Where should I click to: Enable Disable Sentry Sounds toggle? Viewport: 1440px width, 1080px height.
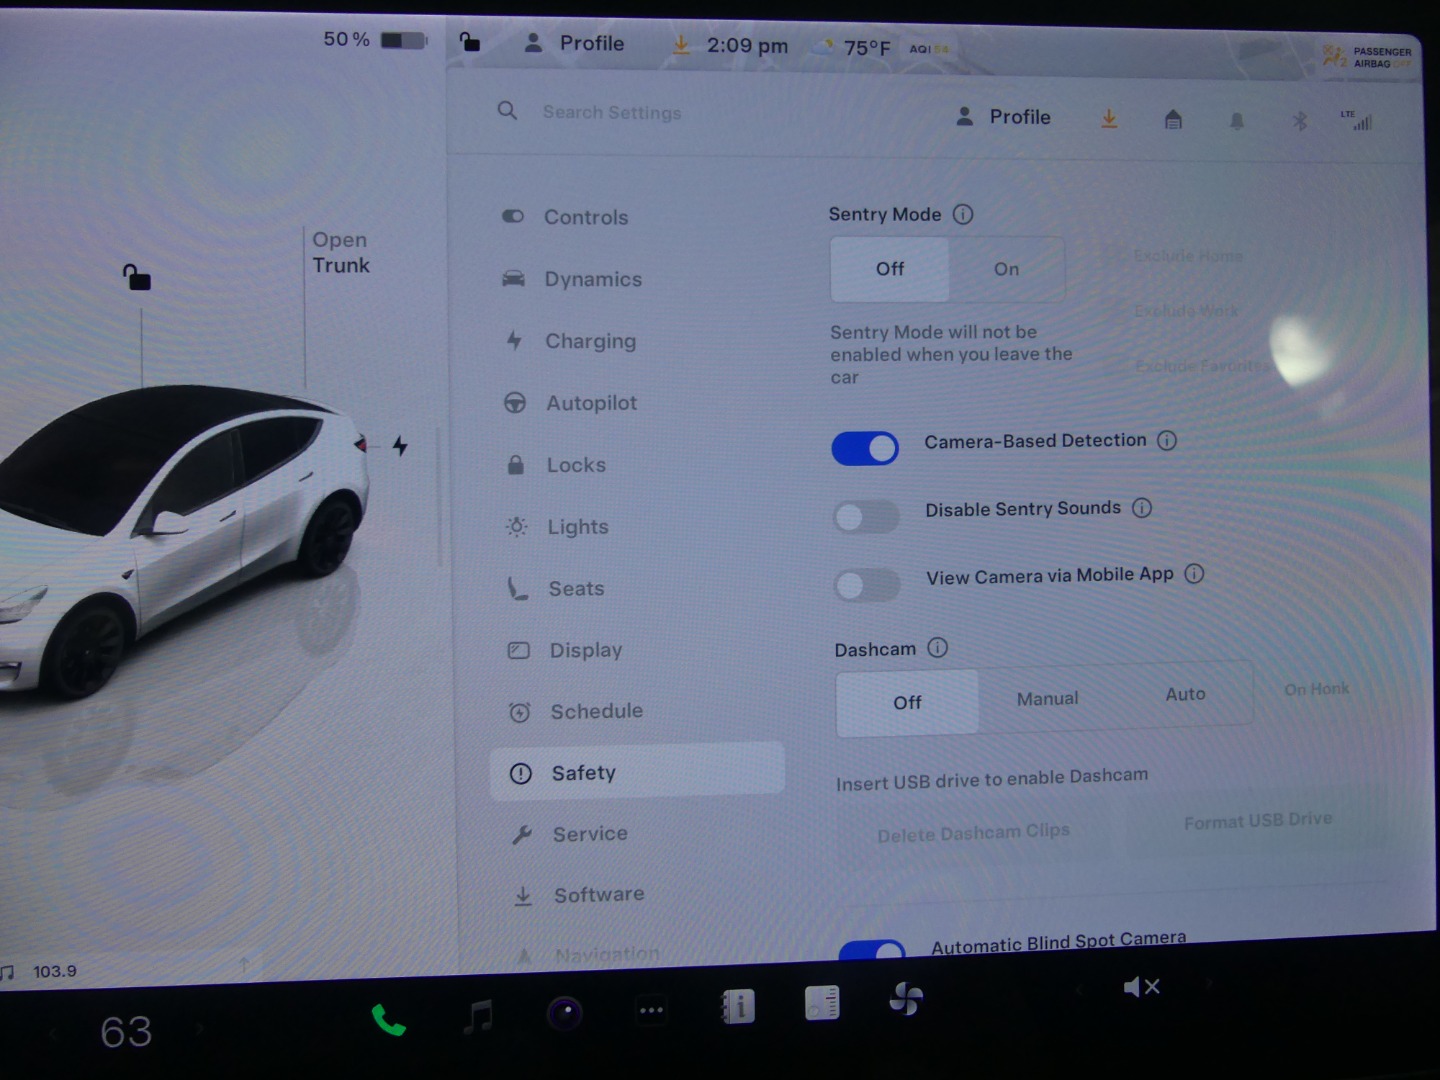[x=866, y=516]
